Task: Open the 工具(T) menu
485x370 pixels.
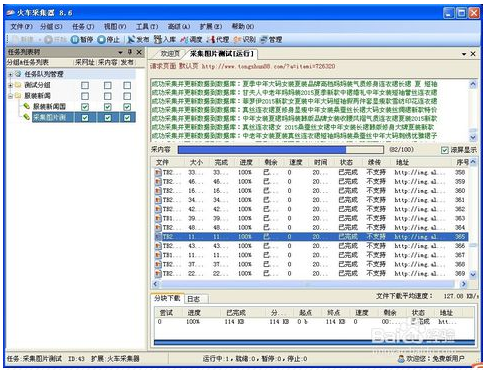Action: [x=147, y=26]
